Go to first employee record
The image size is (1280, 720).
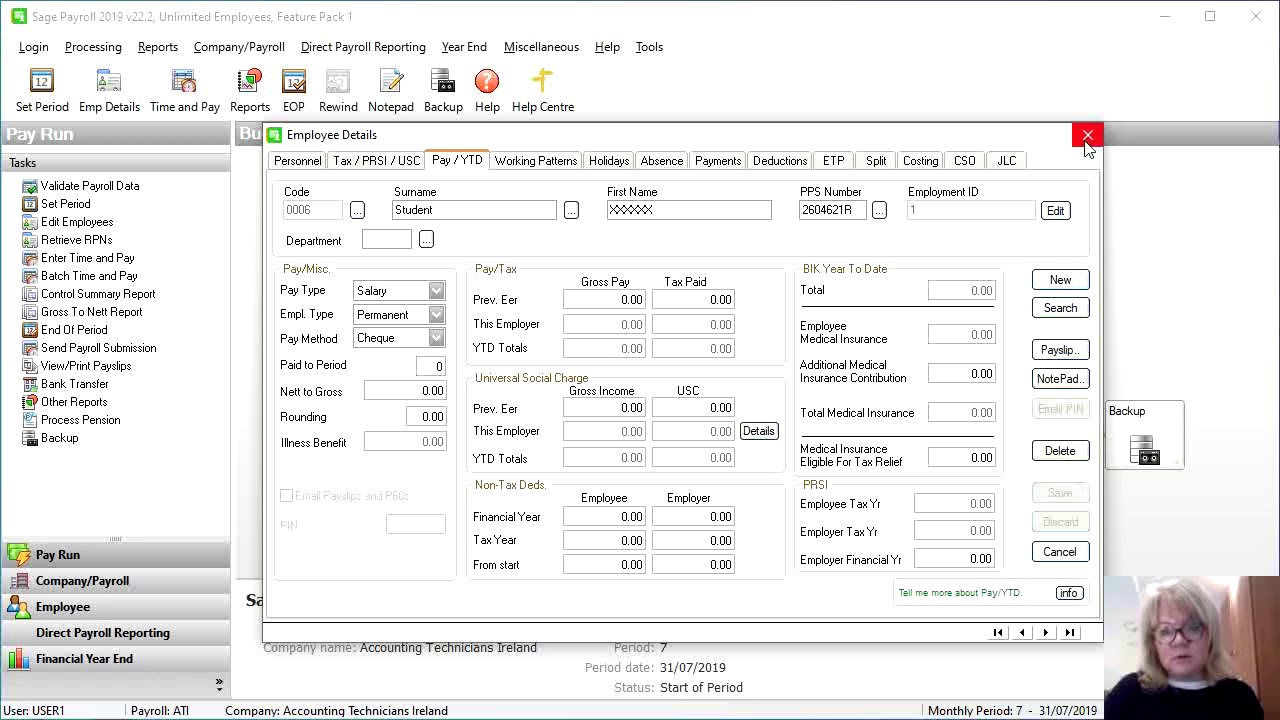pos(997,633)
